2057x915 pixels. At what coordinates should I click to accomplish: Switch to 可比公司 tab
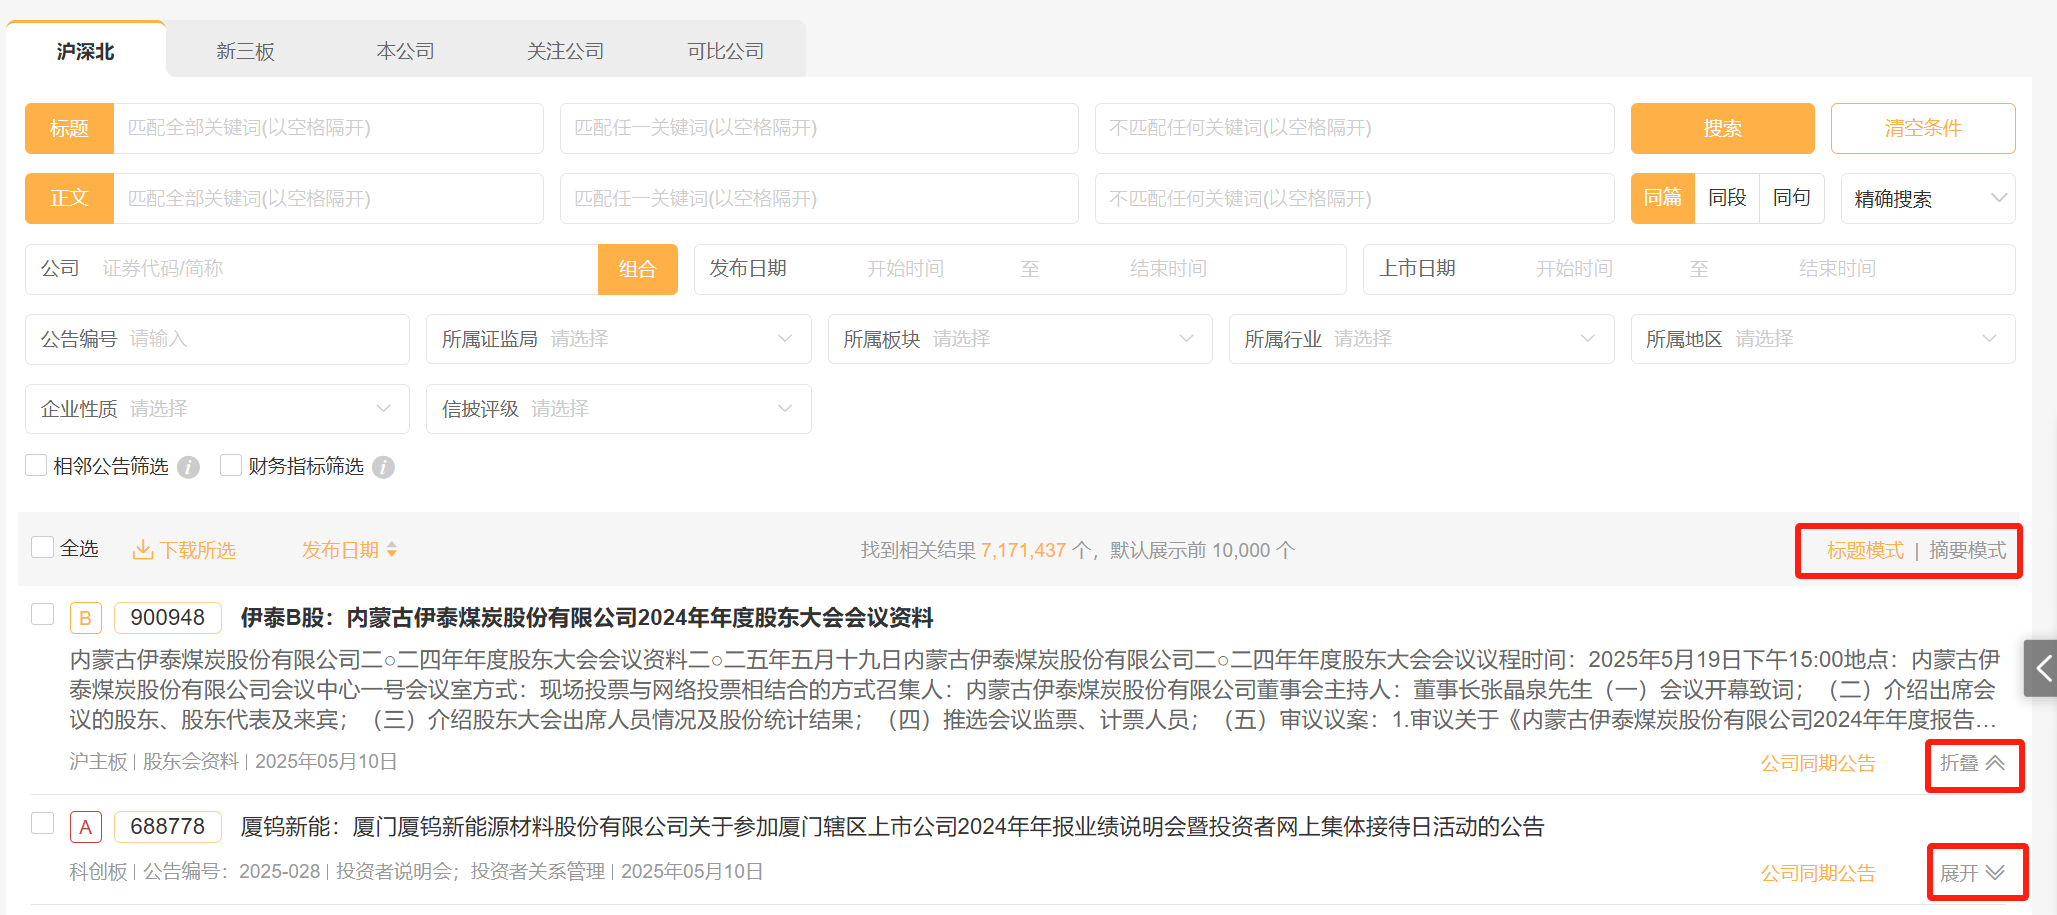click(x=726, y=51)
